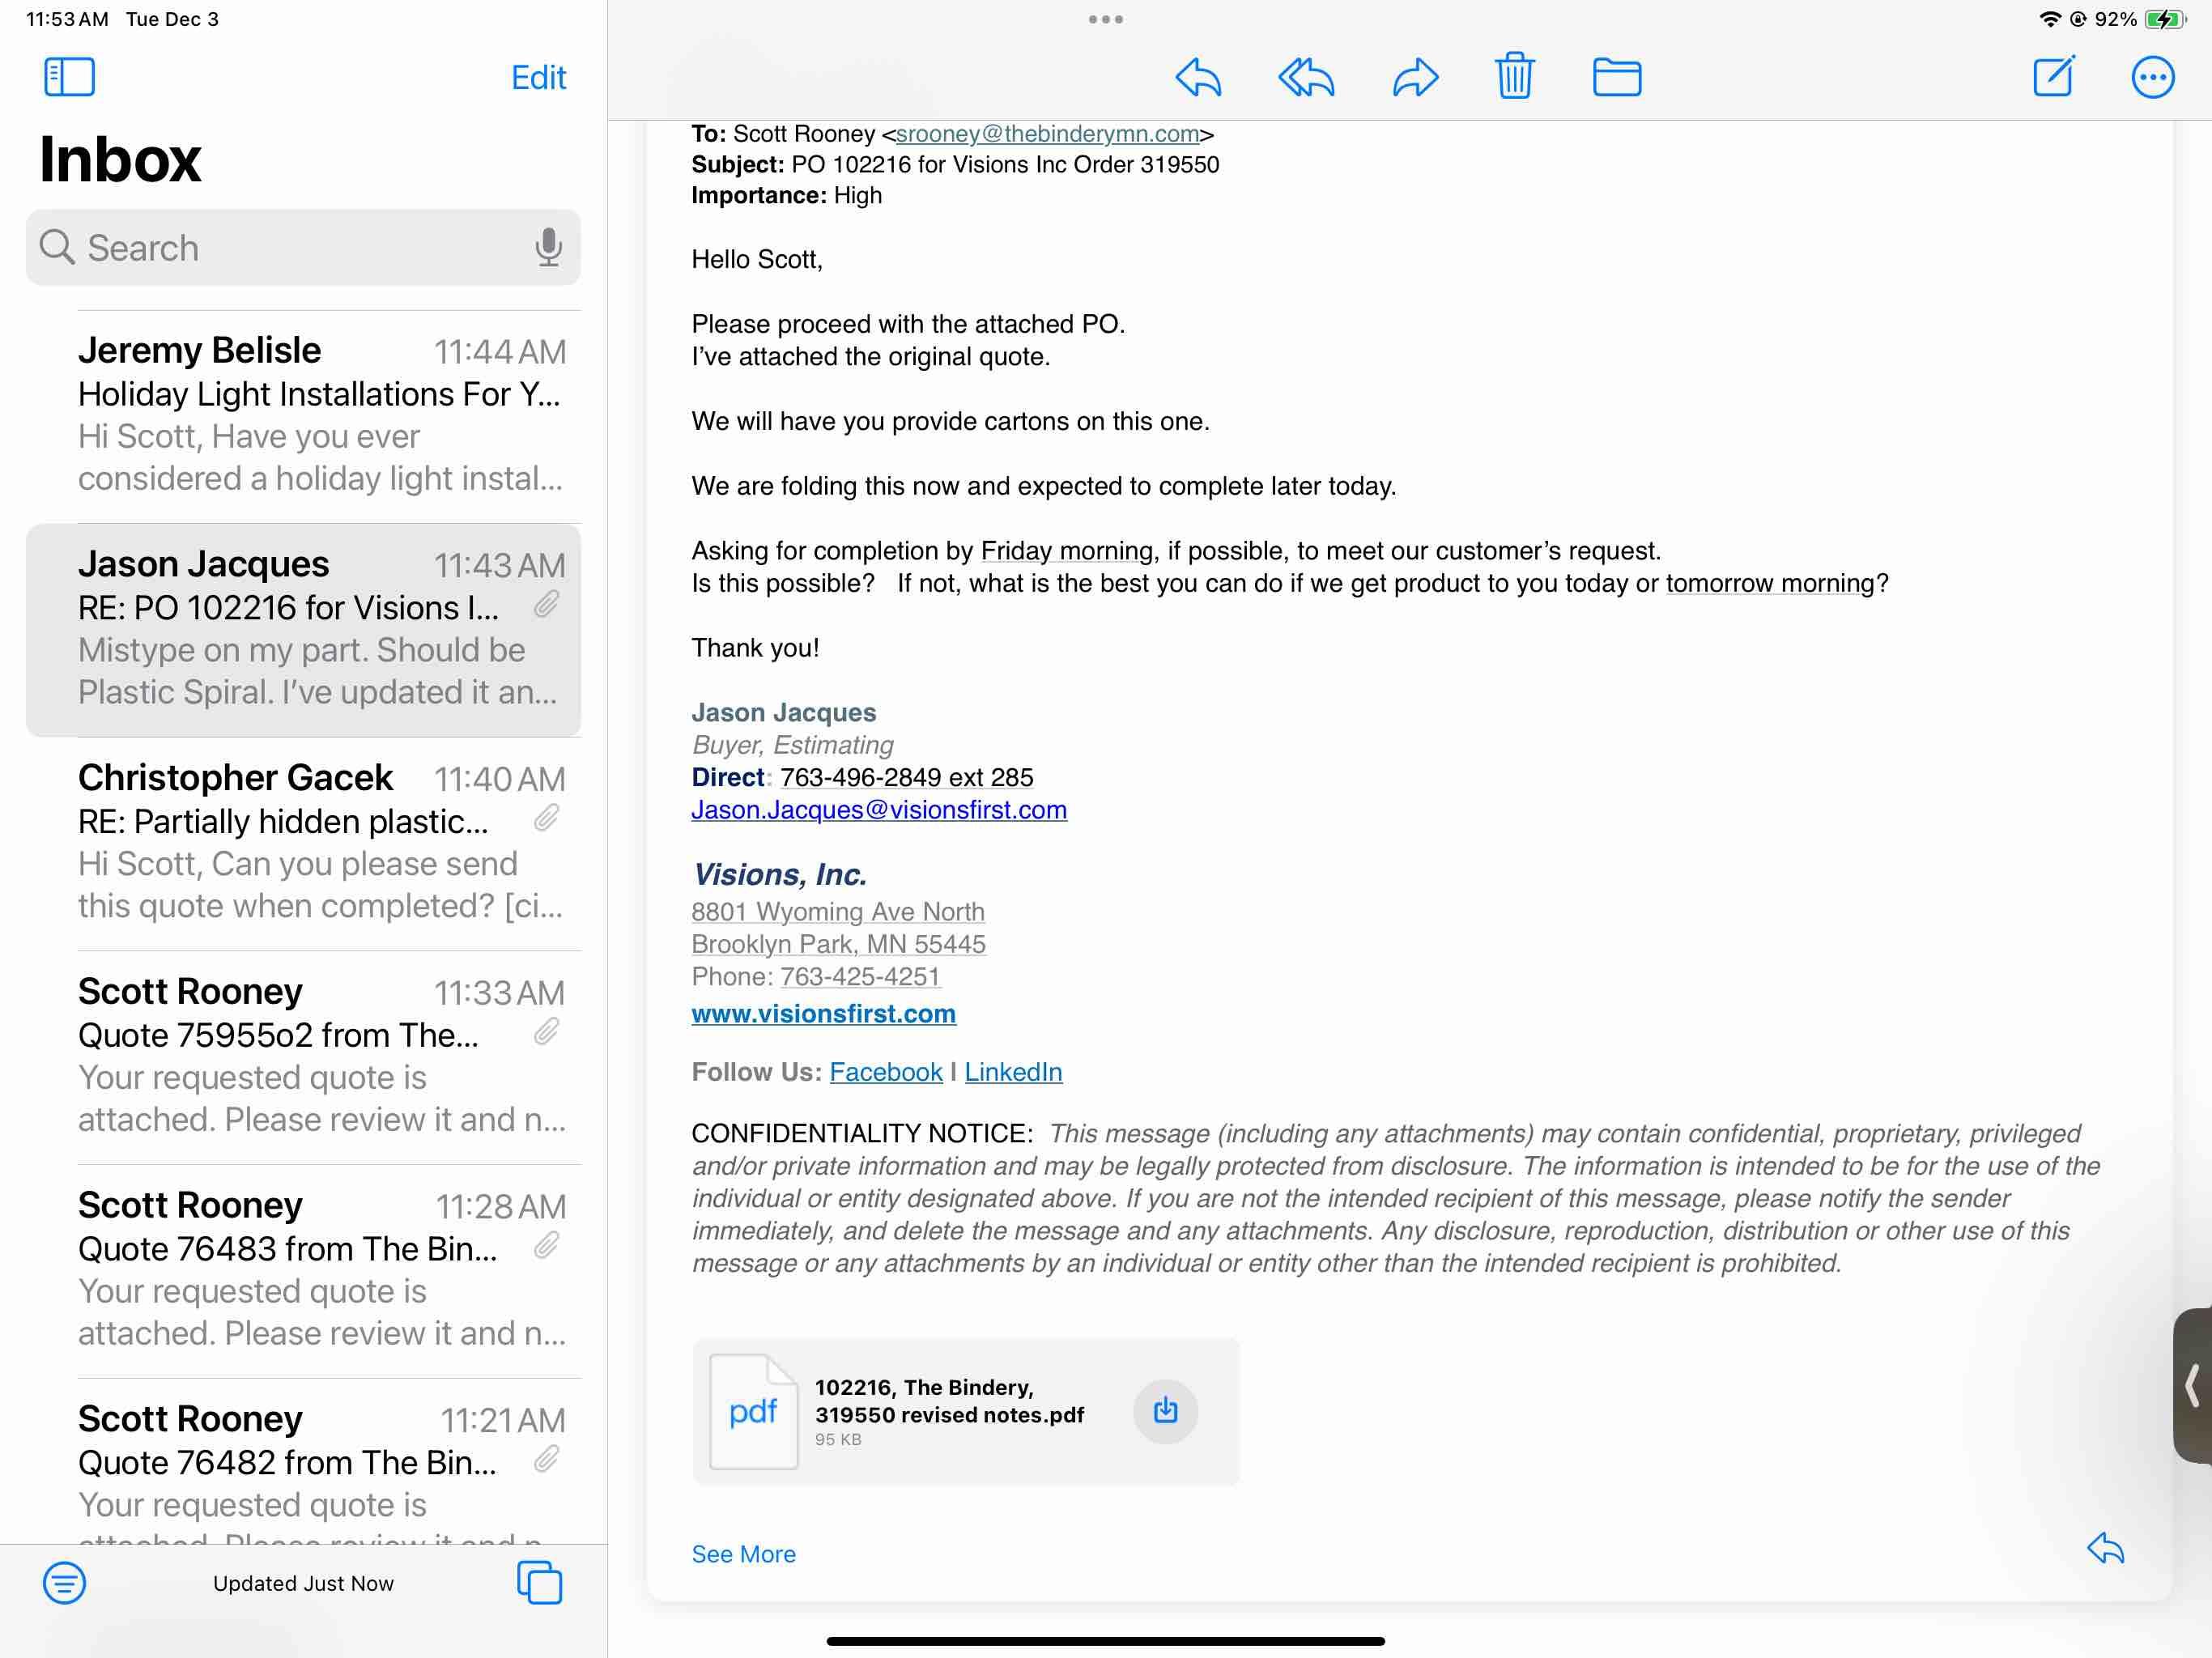Select Christopher Gacek's email

coord(320,841)
